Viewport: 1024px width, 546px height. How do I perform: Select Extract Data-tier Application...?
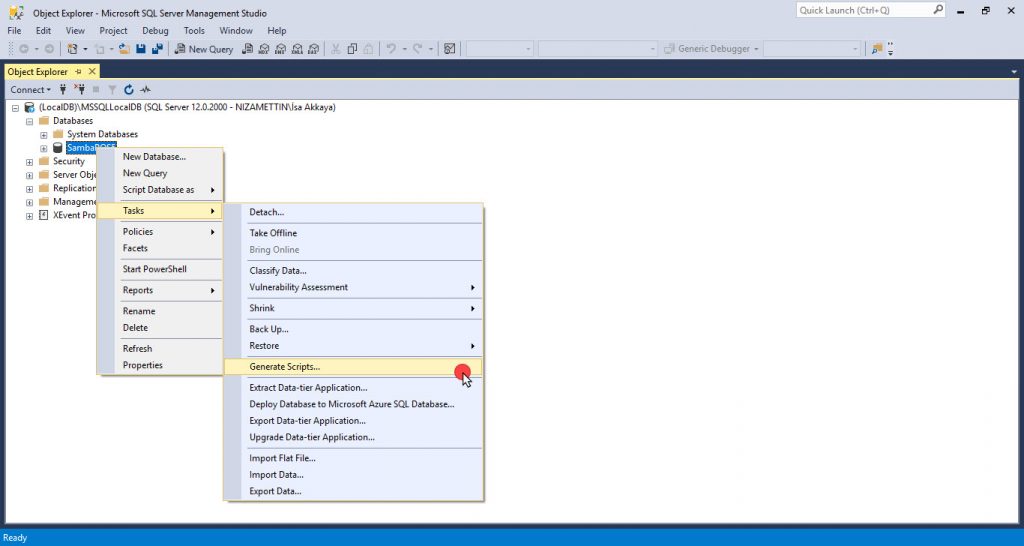point(353,388)
